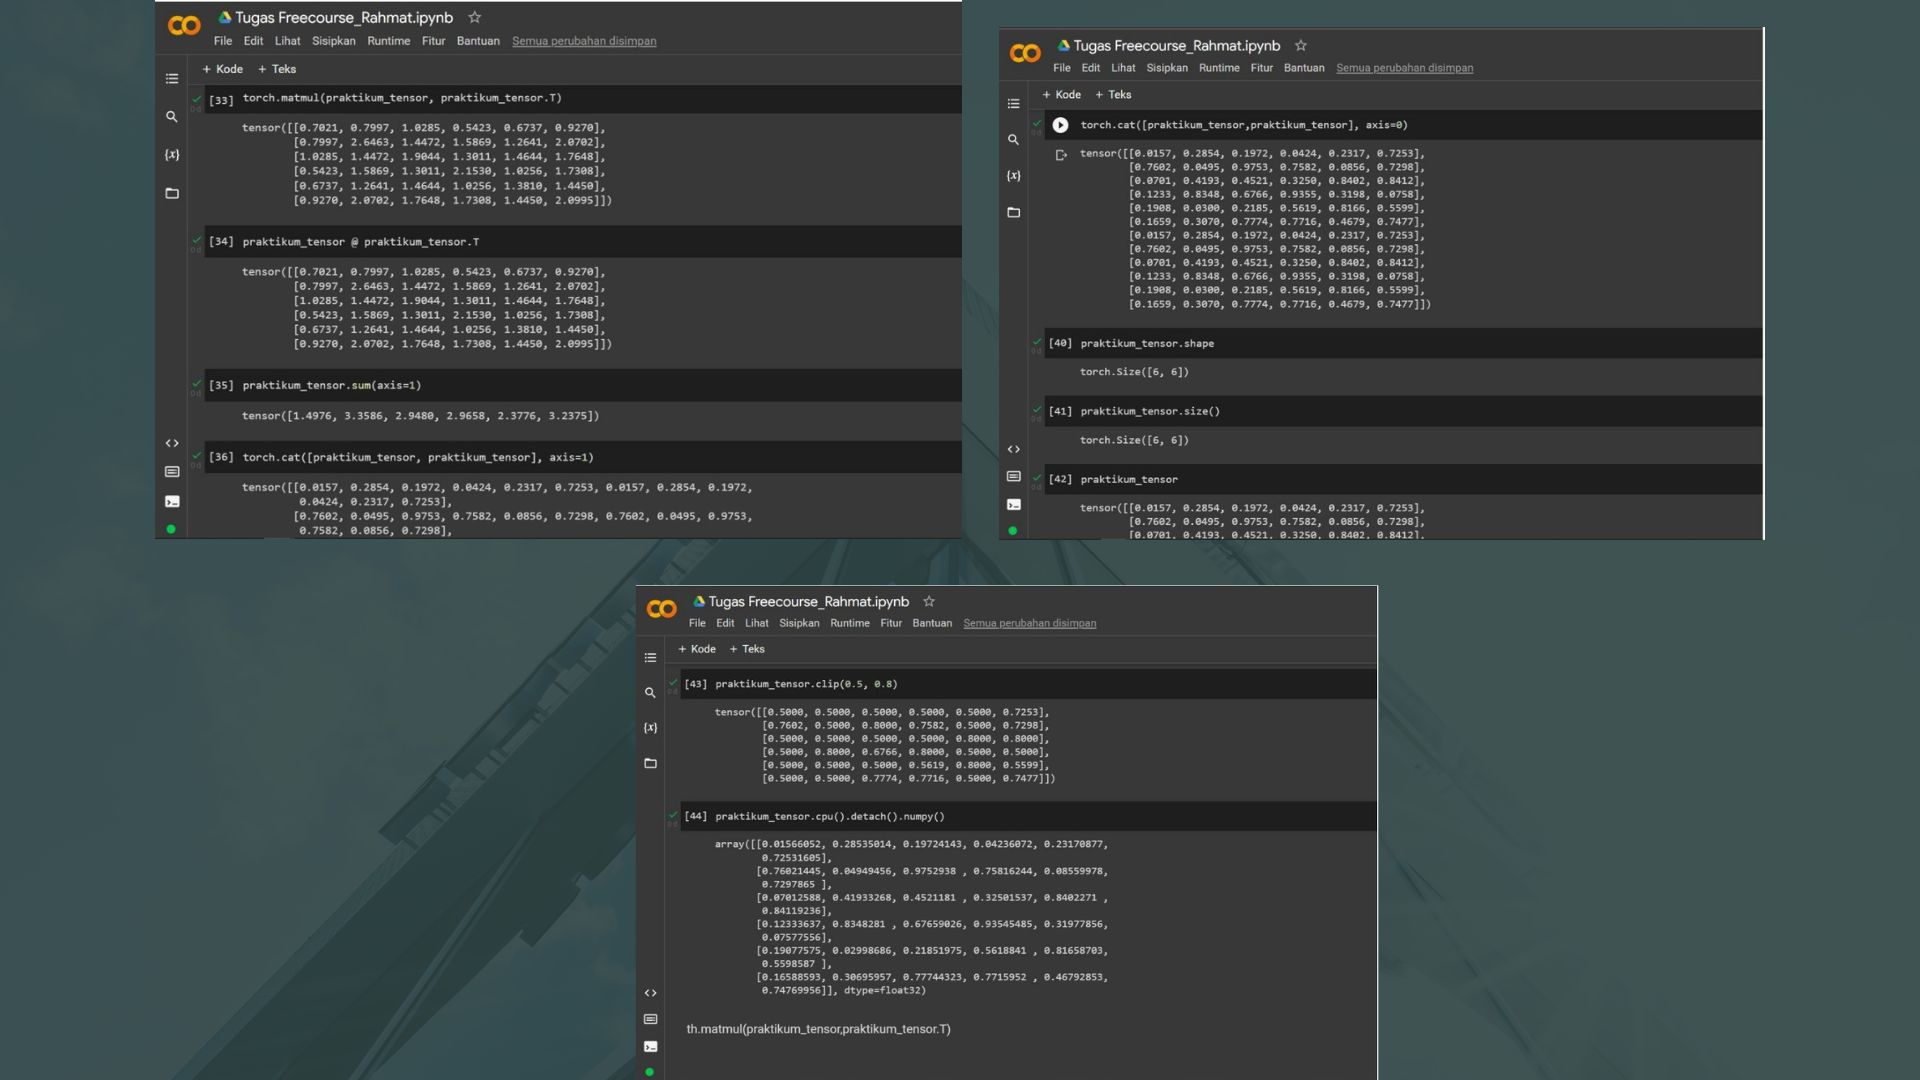Click search icon in top-right notebook sidebar
Viewport: 1920px width, 1080px height.
point(1013,140)
